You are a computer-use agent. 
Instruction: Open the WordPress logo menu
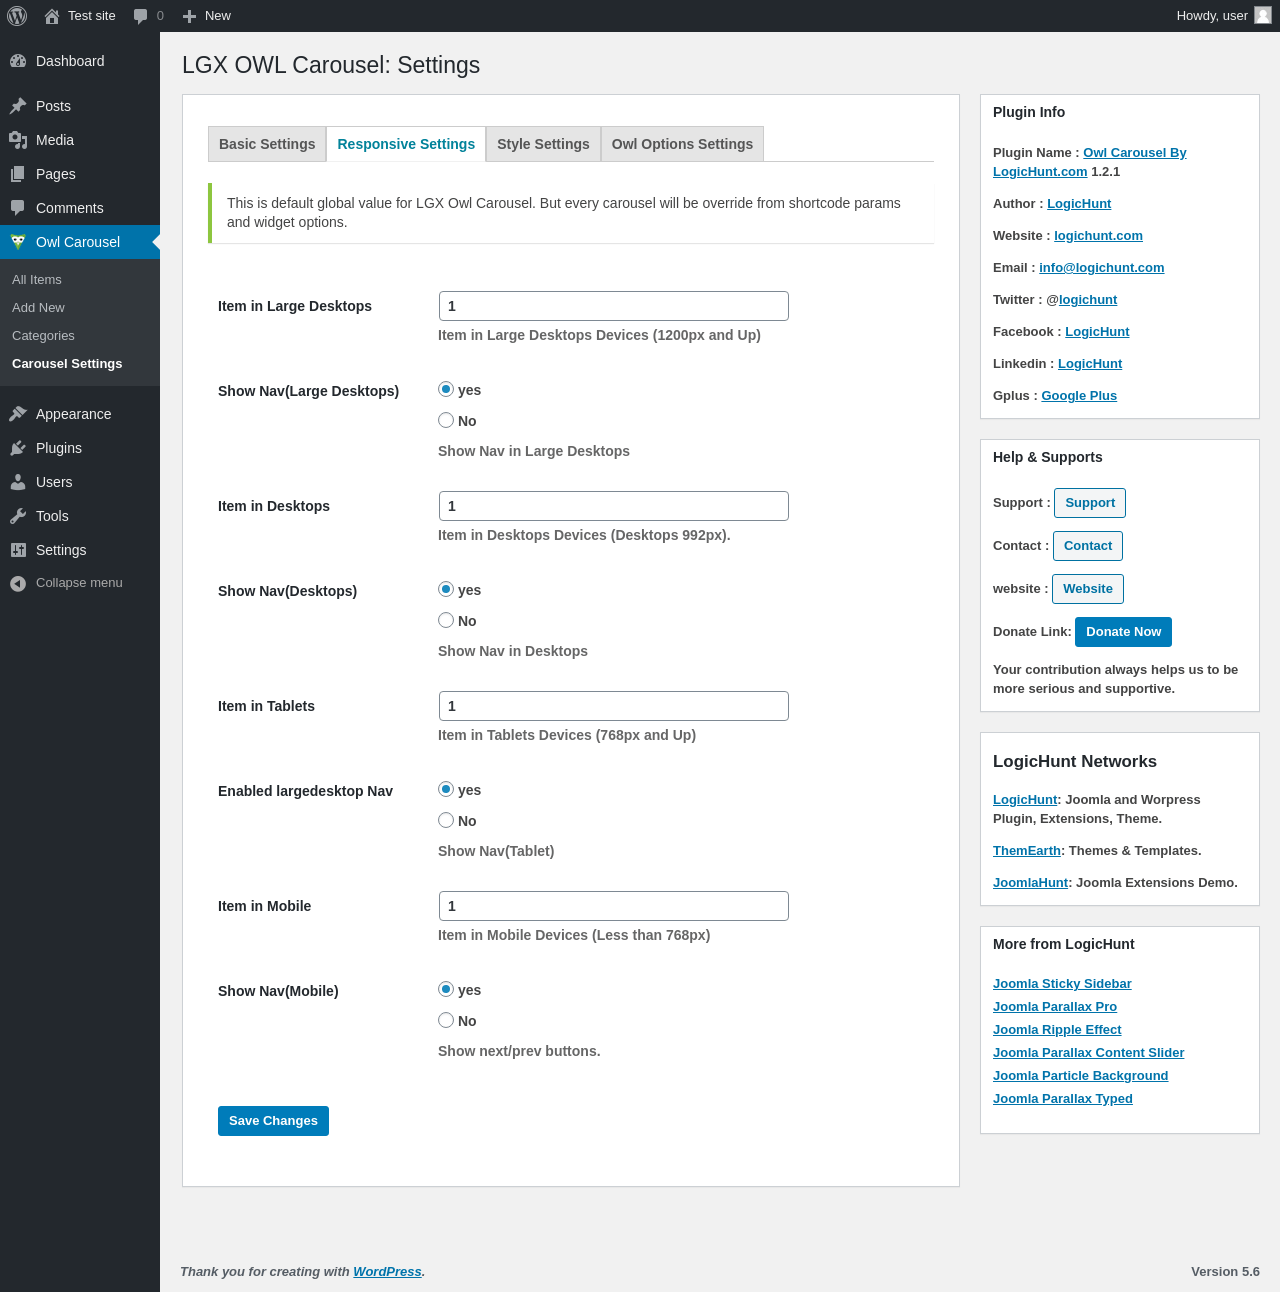[17, 16]
